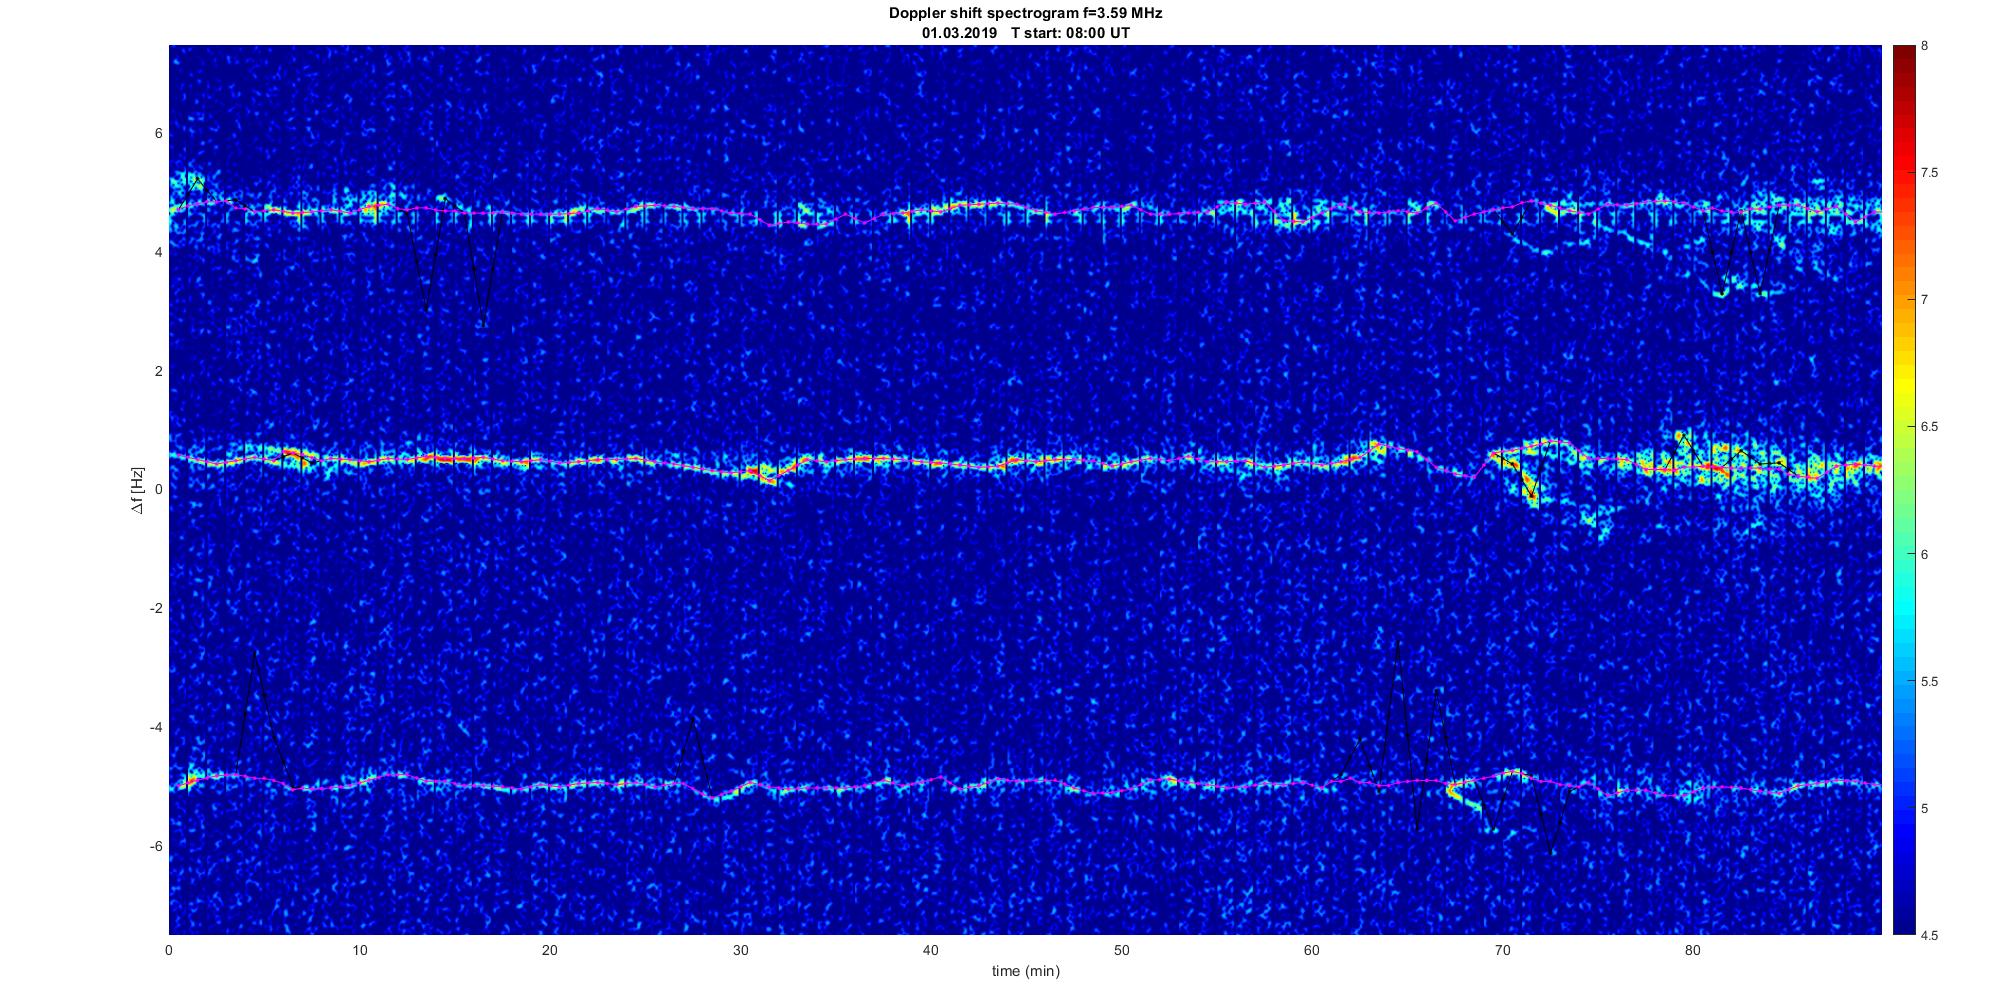This screenshot has height=1003, width=2000.
Task: Click the middle signal trace near 15 minutes
Action: coord(455,459)
